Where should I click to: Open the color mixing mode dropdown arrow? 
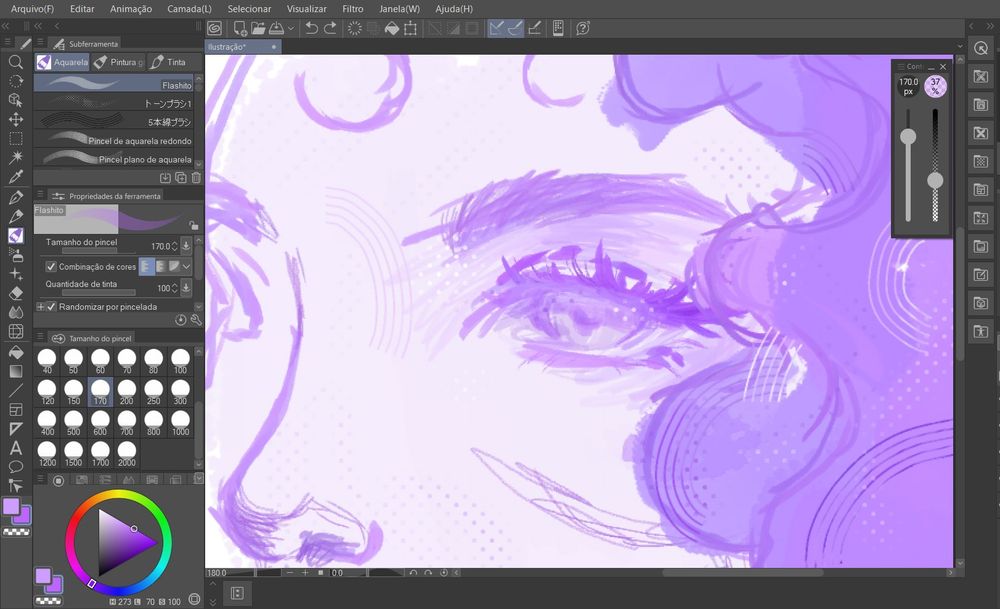tap(187, 266)
